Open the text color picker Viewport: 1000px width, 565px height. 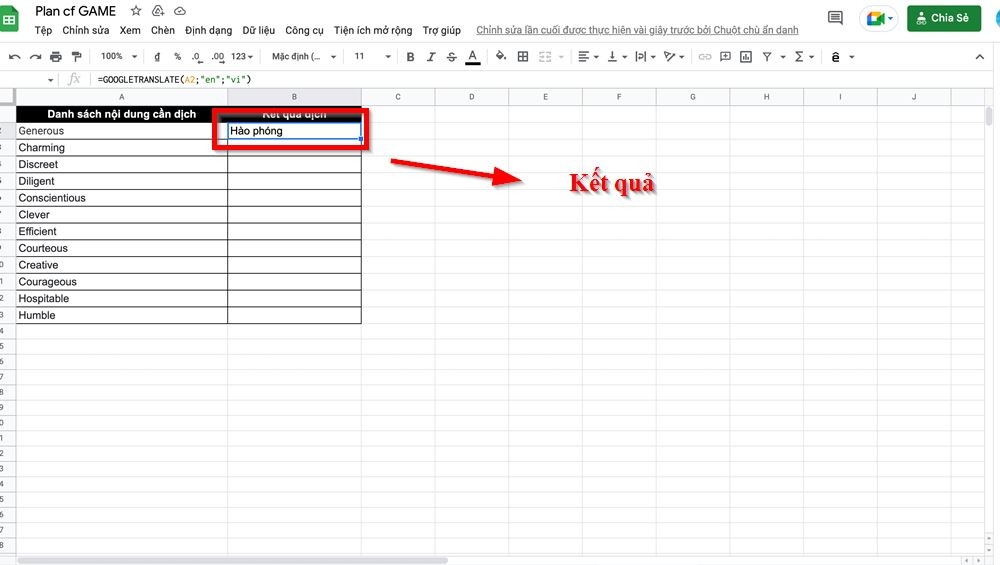pos(473,57)
